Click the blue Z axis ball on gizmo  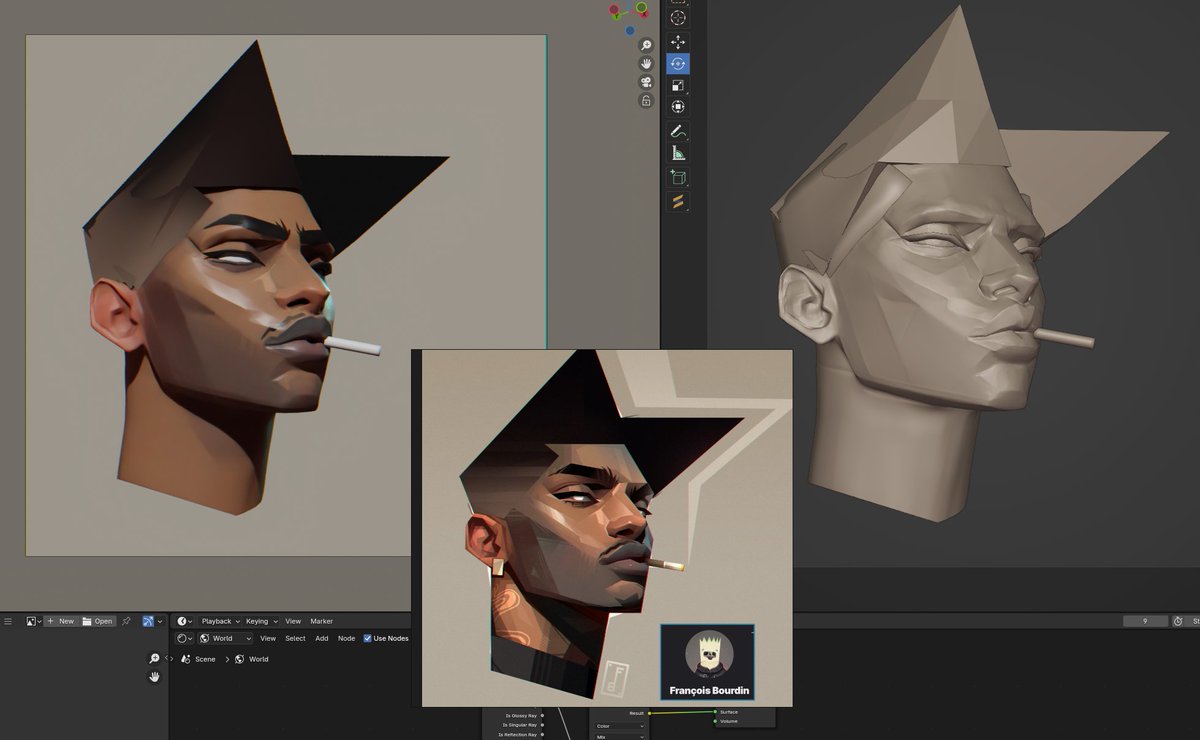[x=630, y=31]
